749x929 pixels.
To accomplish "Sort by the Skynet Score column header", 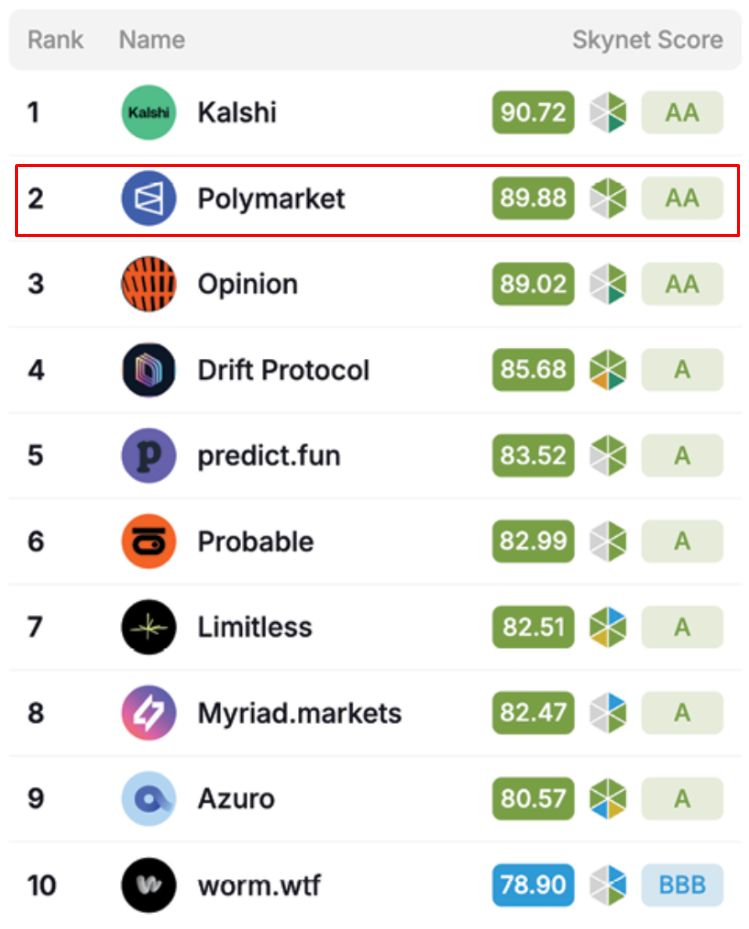I will [x=647, y=40].
